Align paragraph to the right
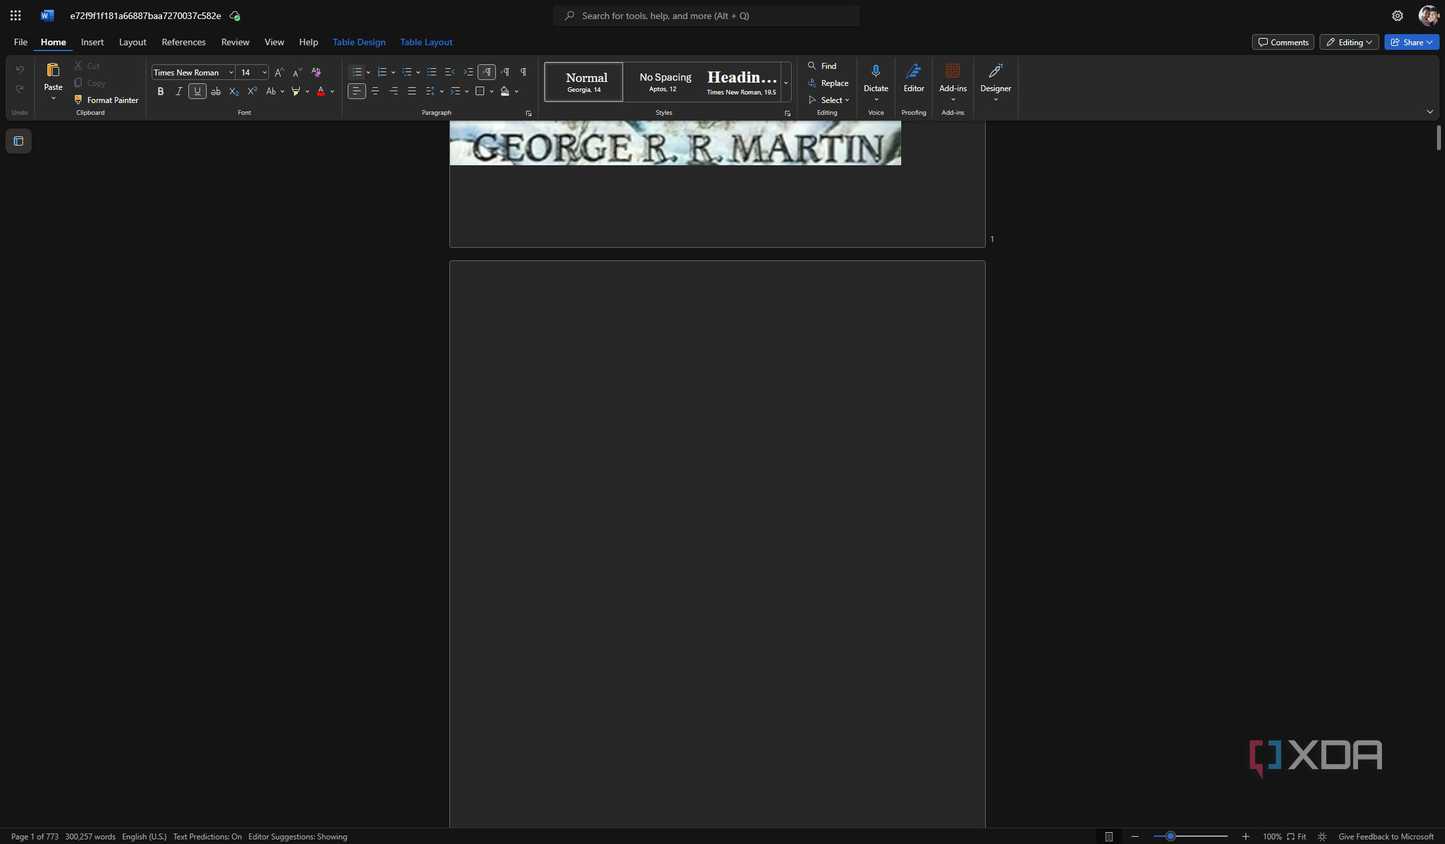 pyautogui.click(x=393, y=91)
